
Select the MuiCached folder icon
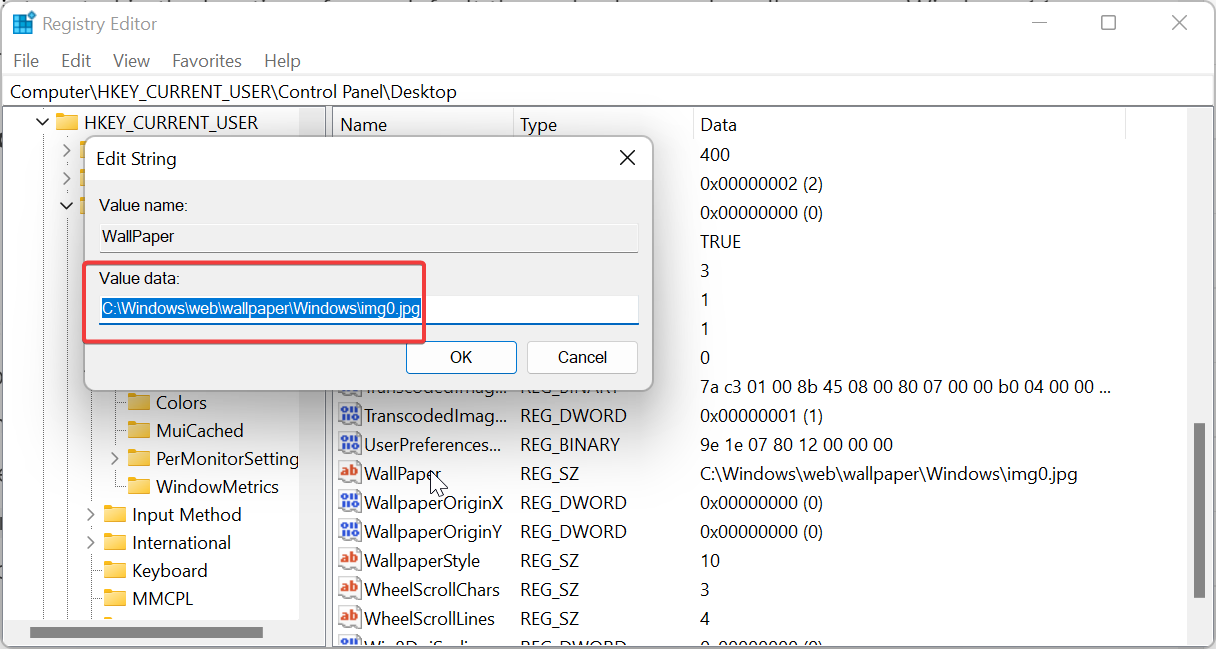(x=139, y=430)
